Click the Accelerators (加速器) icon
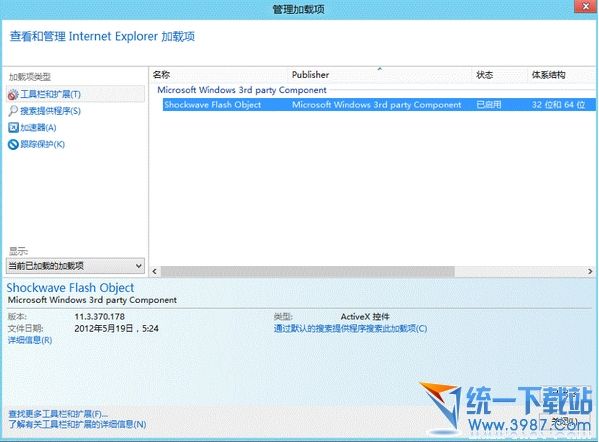Screen dimensions: 599x442 point(13,127)
